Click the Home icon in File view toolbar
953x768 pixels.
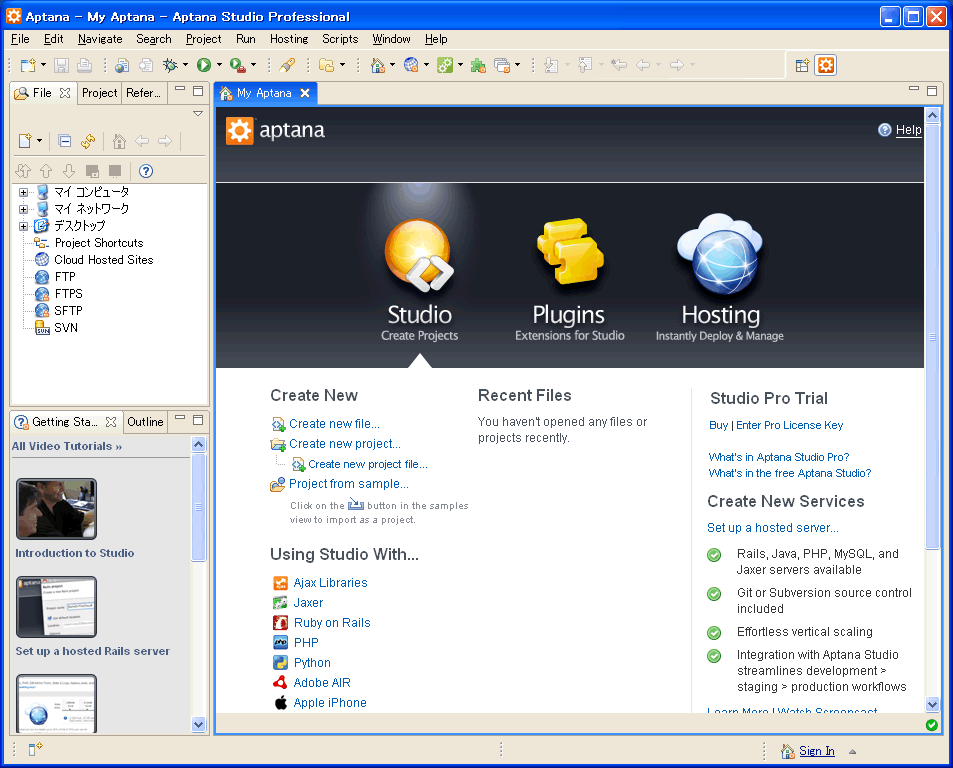[119, 141]
